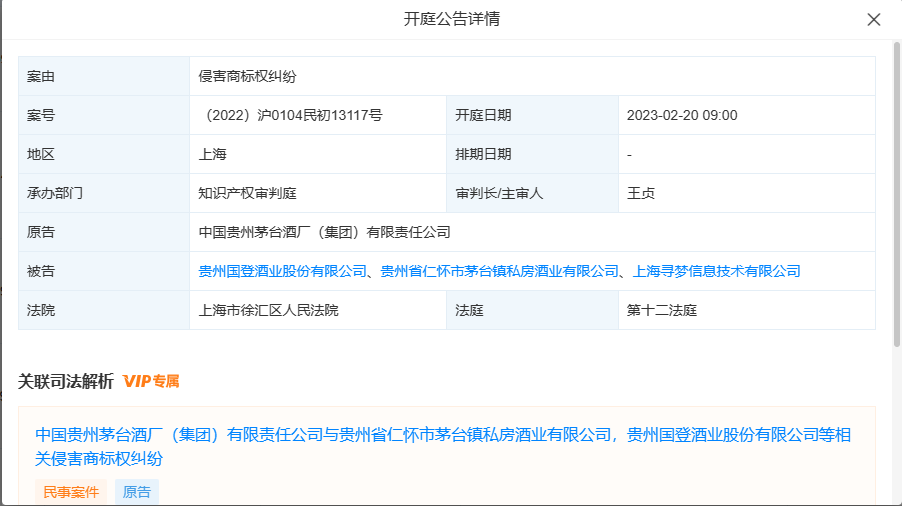This screenshot has height=506, width=902.
Task: Select department 知识产权审判庭
Action: coord(247,193)
